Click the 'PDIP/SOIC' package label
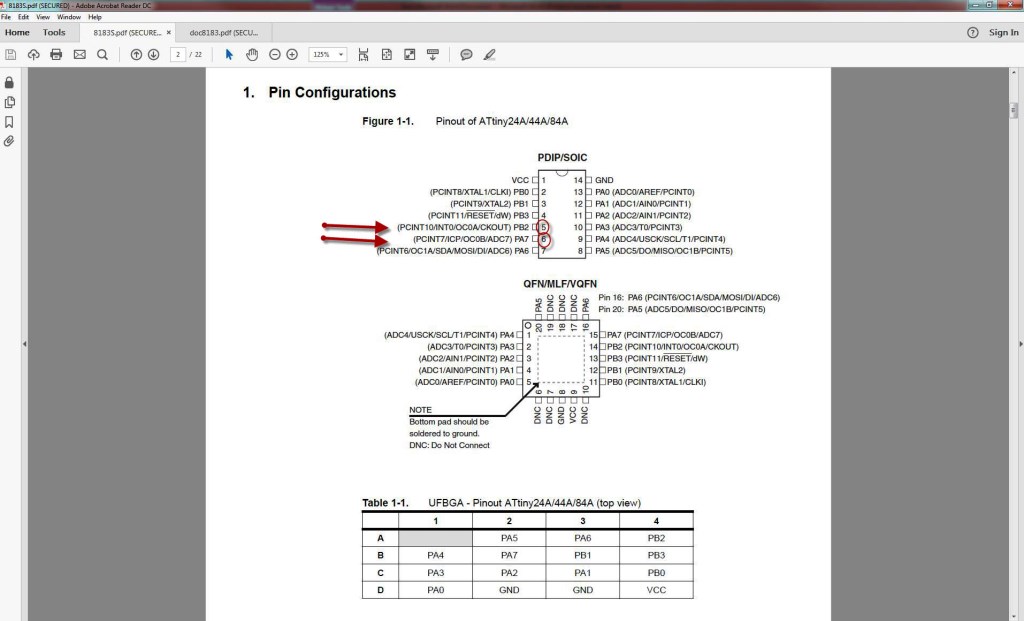Viewport: 1024px width, 621px height. click(562, 158)
